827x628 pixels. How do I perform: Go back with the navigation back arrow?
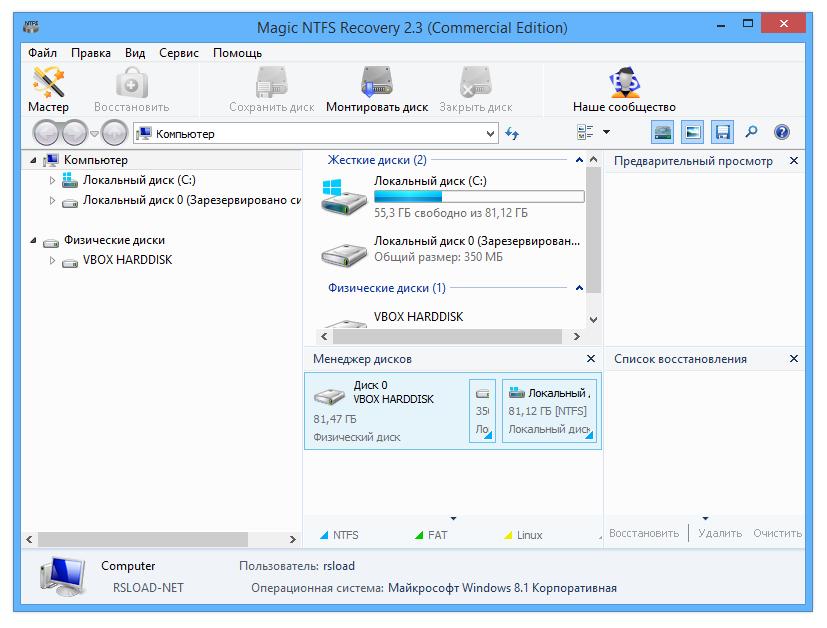click(x=46, y=133)
